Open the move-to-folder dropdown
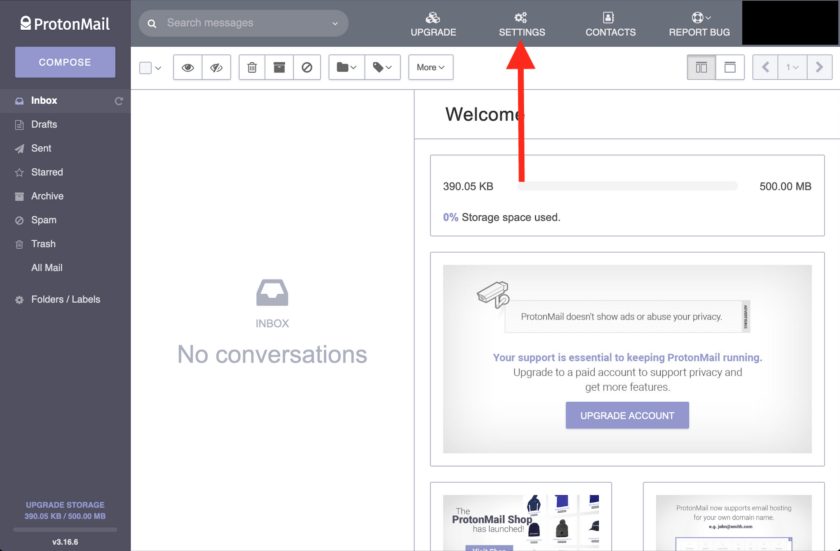The width and height of the screenshot is (840, 551). coord(347,67)
